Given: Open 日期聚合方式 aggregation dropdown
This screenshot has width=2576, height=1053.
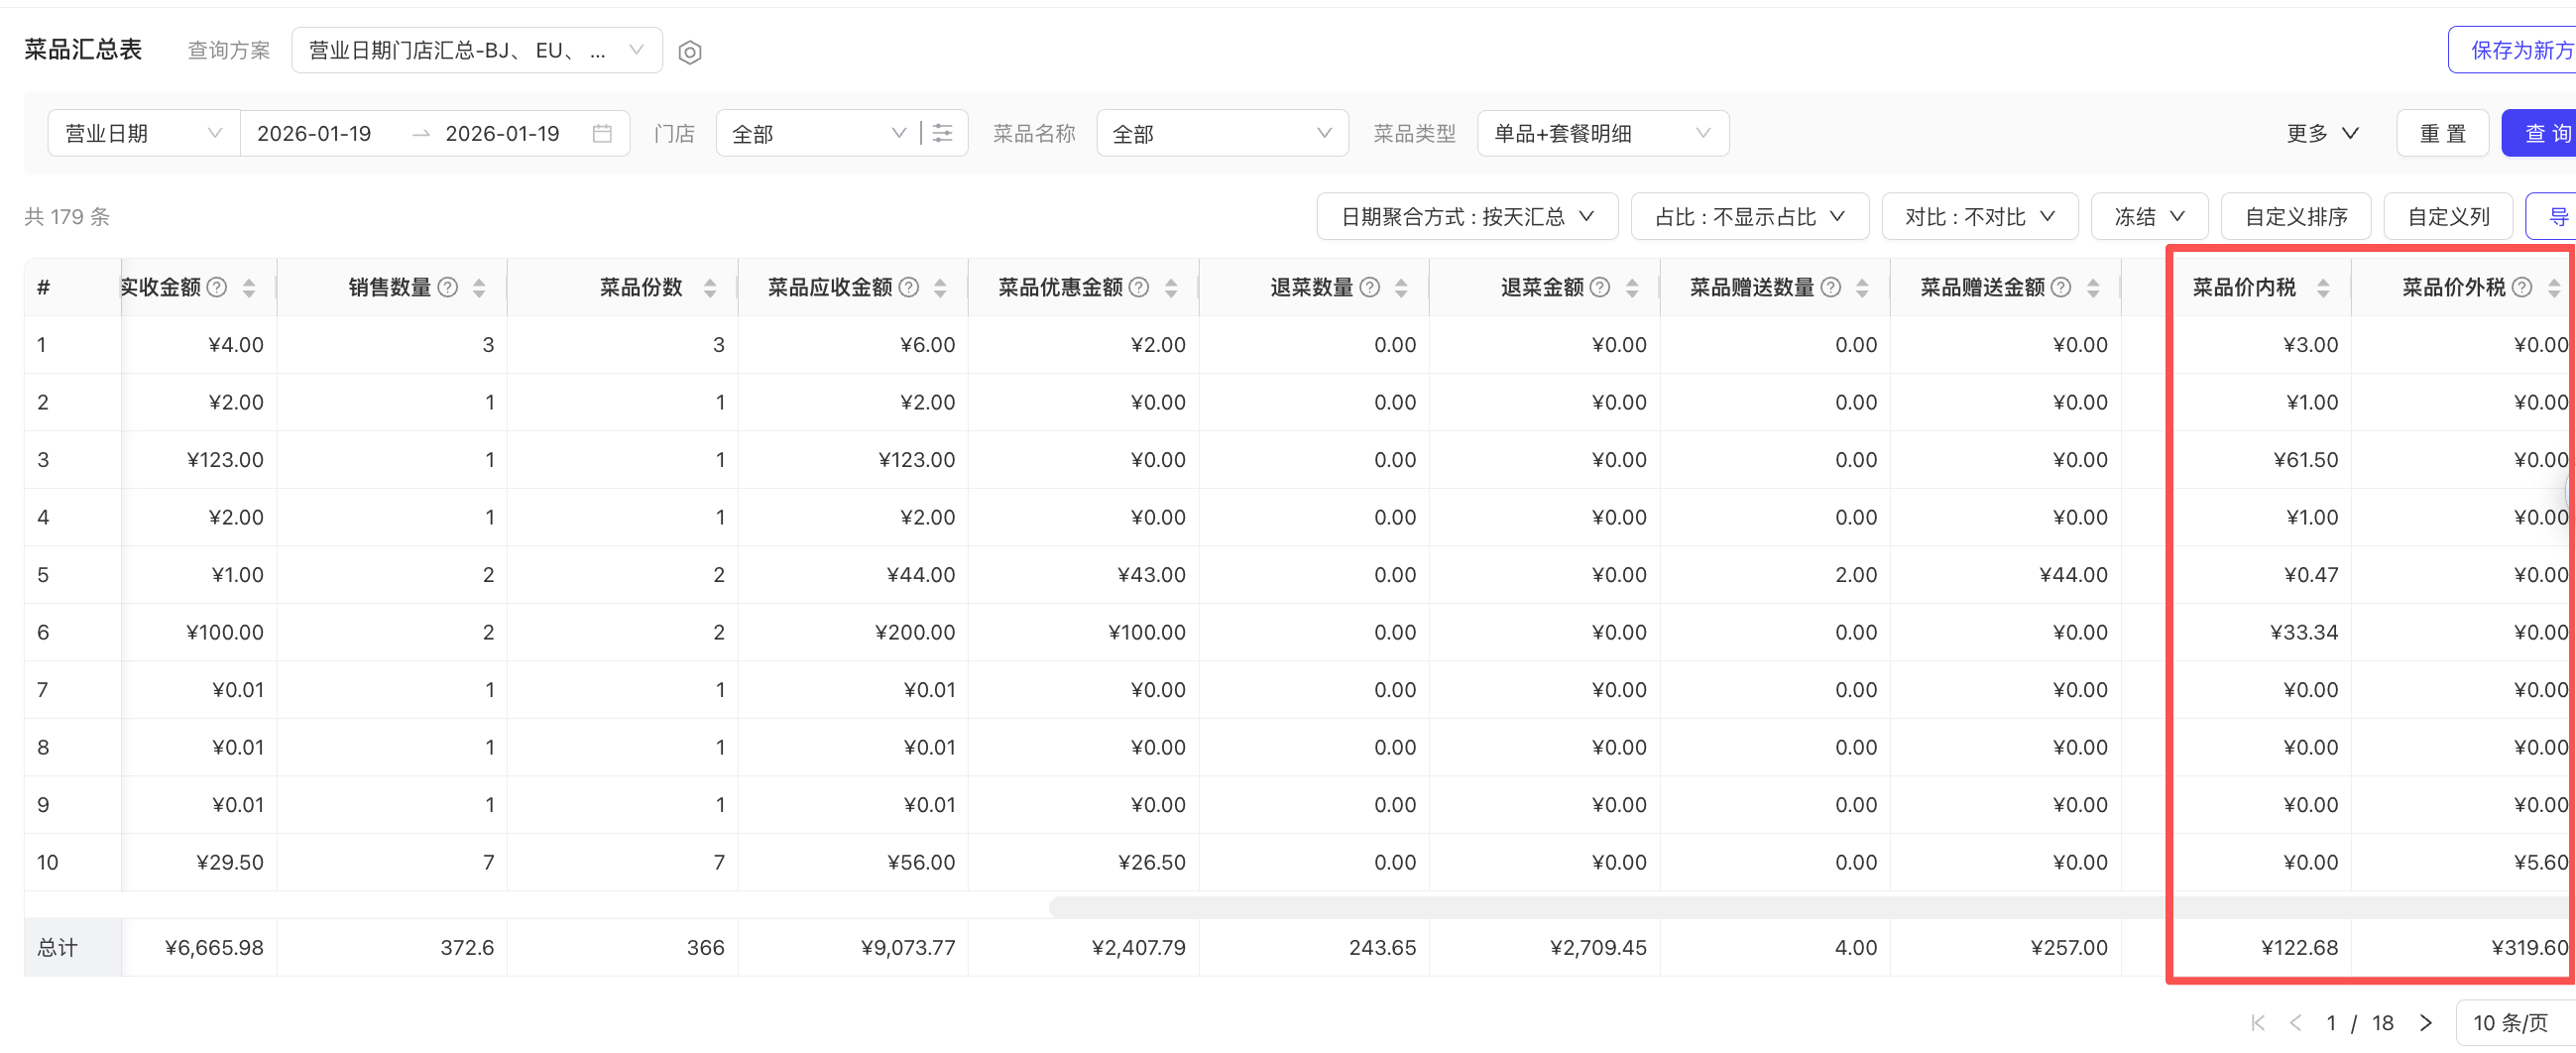Looking at the screenshot, I should (x=1466, y=217).
